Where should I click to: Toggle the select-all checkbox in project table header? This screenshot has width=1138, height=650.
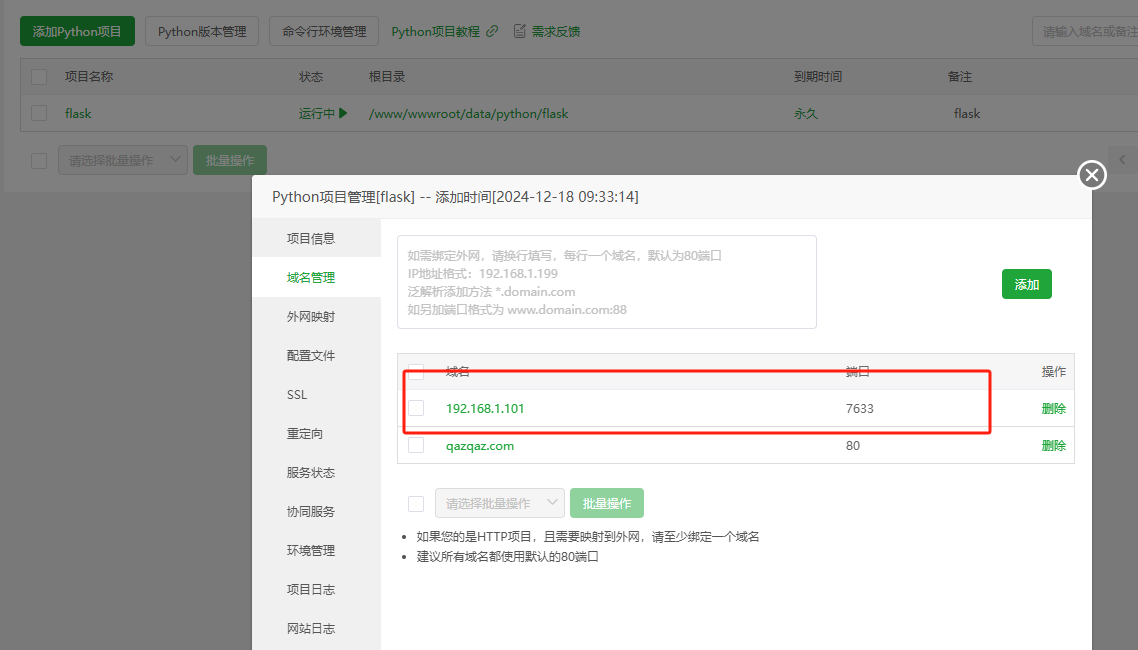coord(39,76)
